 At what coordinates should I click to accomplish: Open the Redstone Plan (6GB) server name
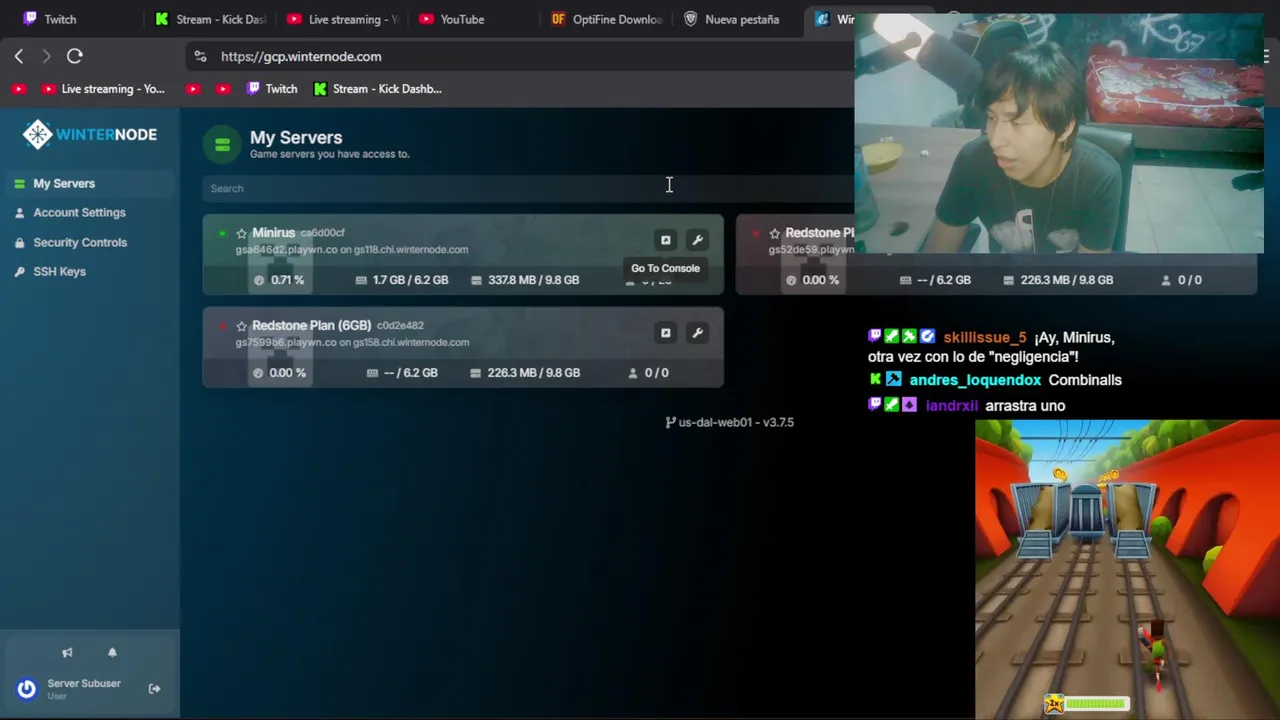point(311,326)
